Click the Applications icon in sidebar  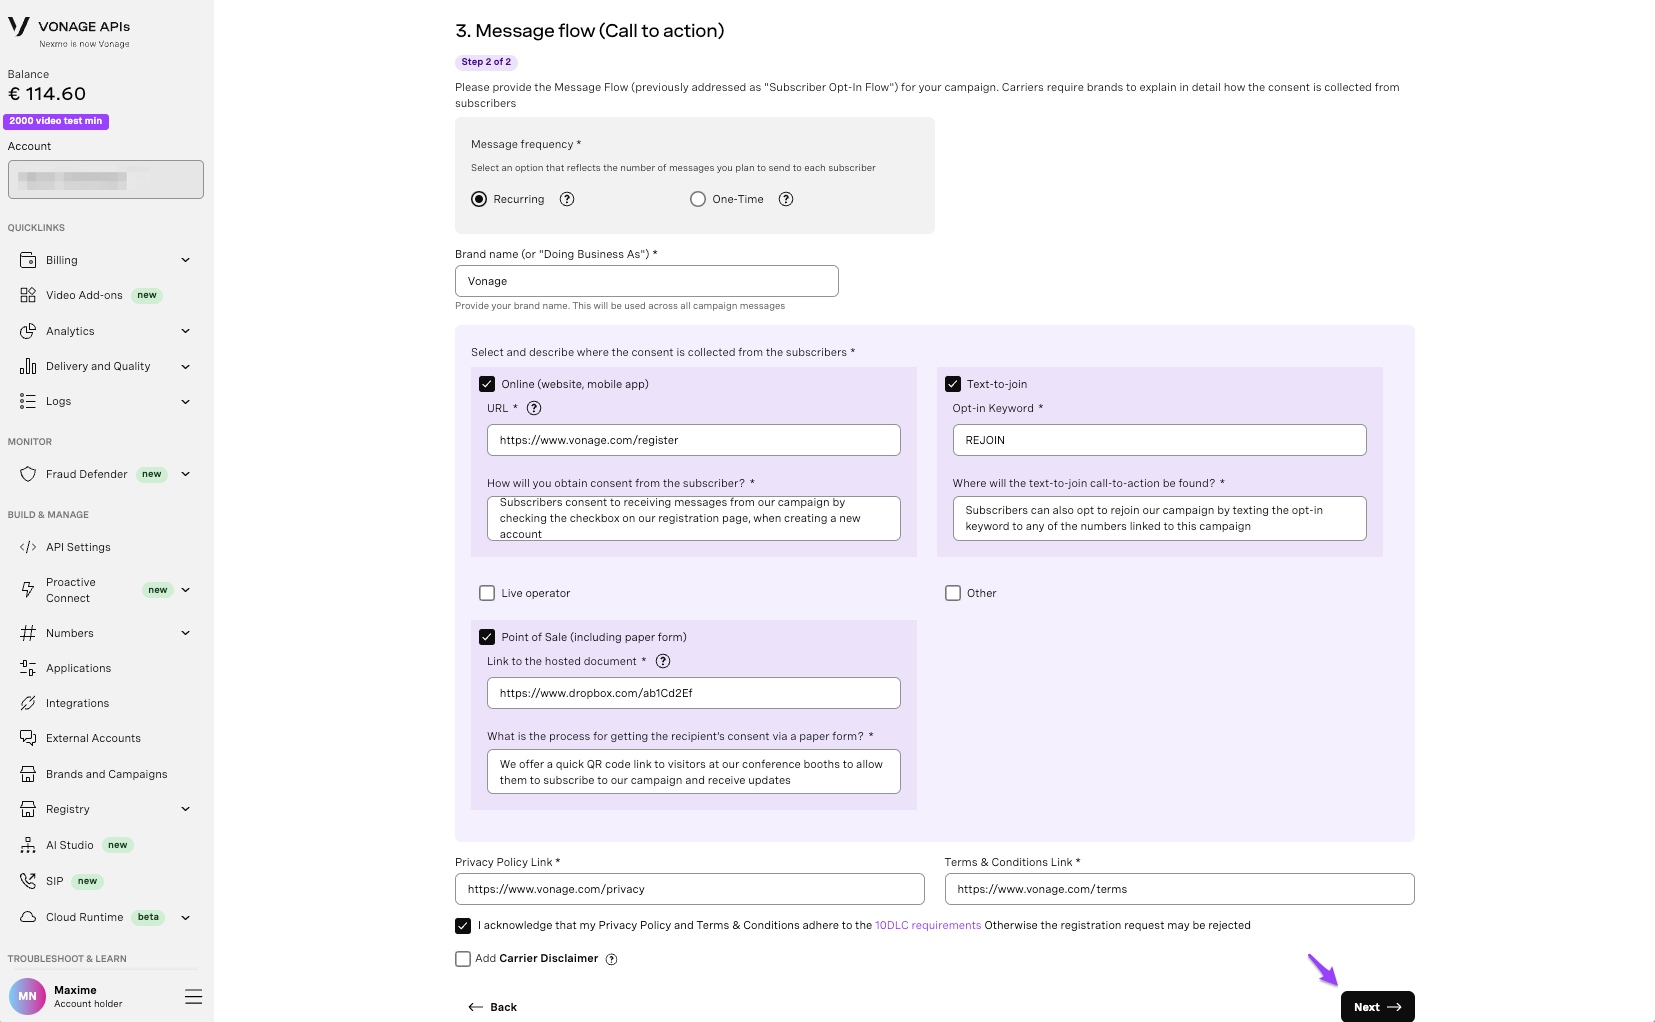click(28, 668)
